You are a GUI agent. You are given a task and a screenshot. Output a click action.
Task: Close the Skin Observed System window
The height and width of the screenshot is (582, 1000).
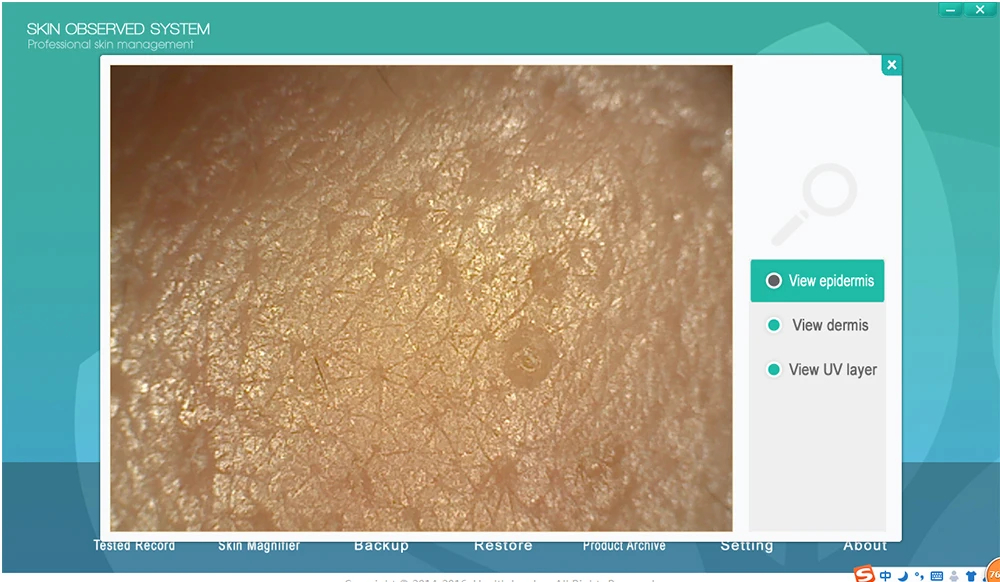[980, 10]
